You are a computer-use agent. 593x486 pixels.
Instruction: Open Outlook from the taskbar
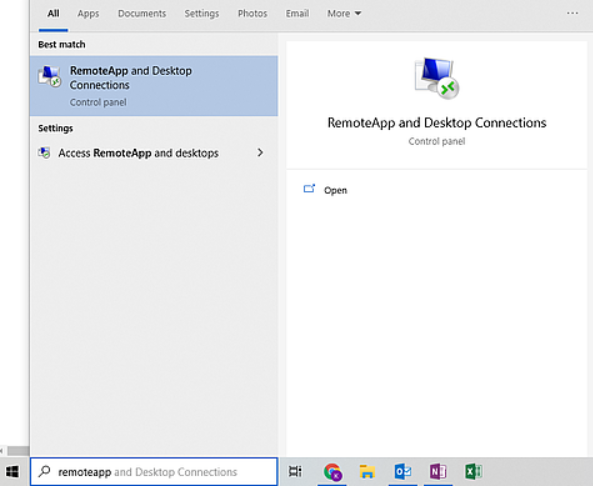pyautogui.click(x=403, y=472)
